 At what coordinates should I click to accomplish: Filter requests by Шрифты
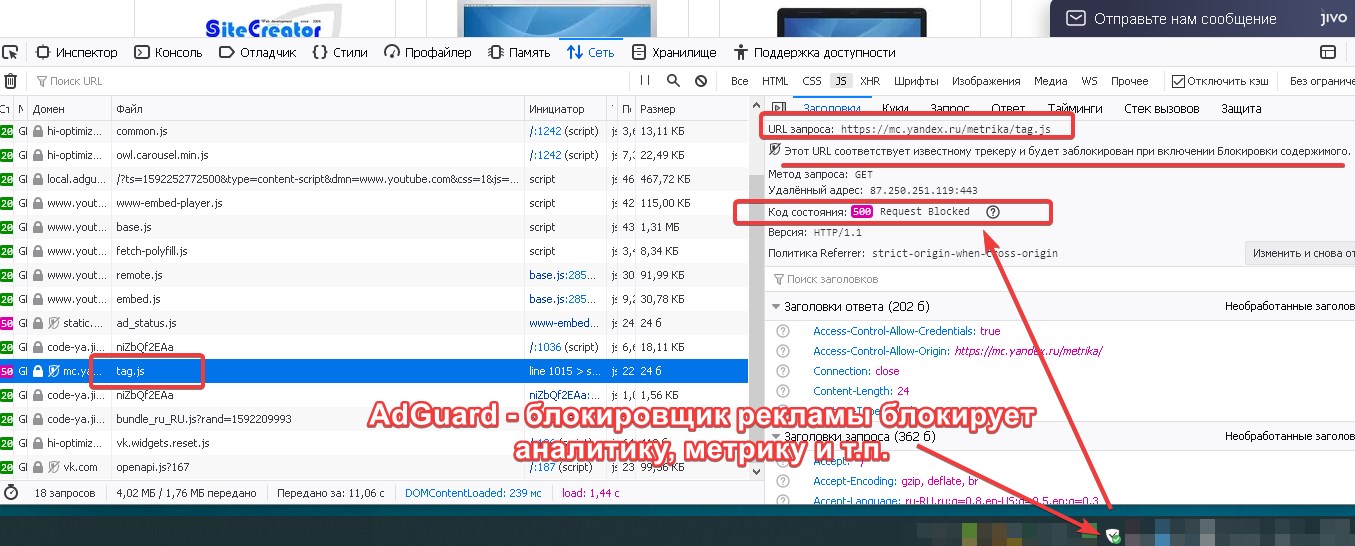pyautogui.click(x=916, y=81)
